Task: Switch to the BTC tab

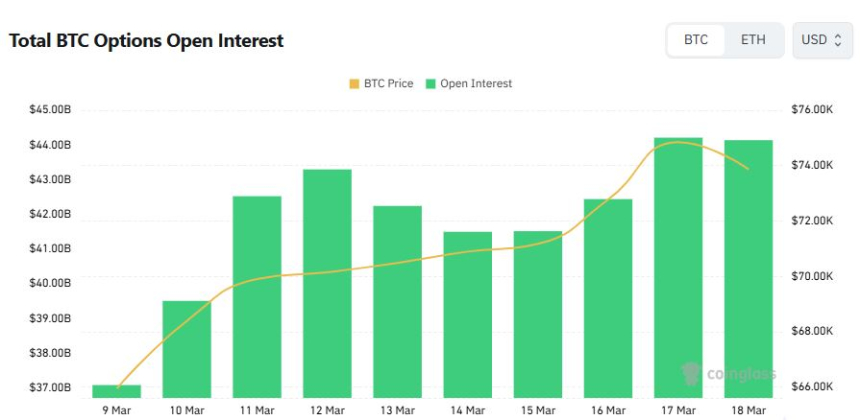Action: click(x=696, y=40)
